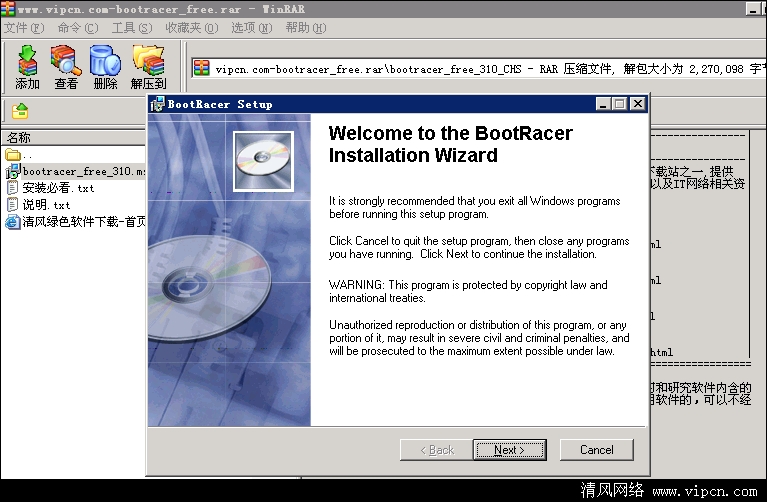Select the 清风绿色软件下载 shortcut file
This screenshot has height=502, width=767.
(82, 221)
